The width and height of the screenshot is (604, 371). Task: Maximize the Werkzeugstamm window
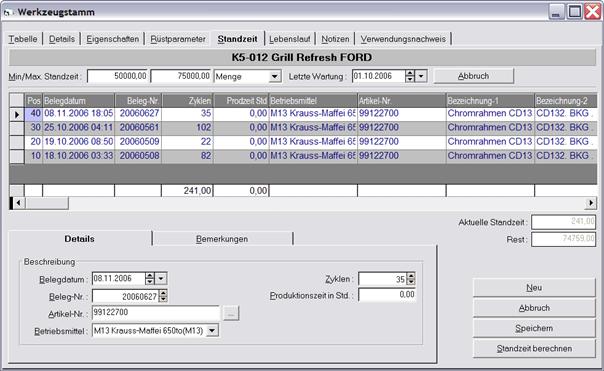point(574,12)
